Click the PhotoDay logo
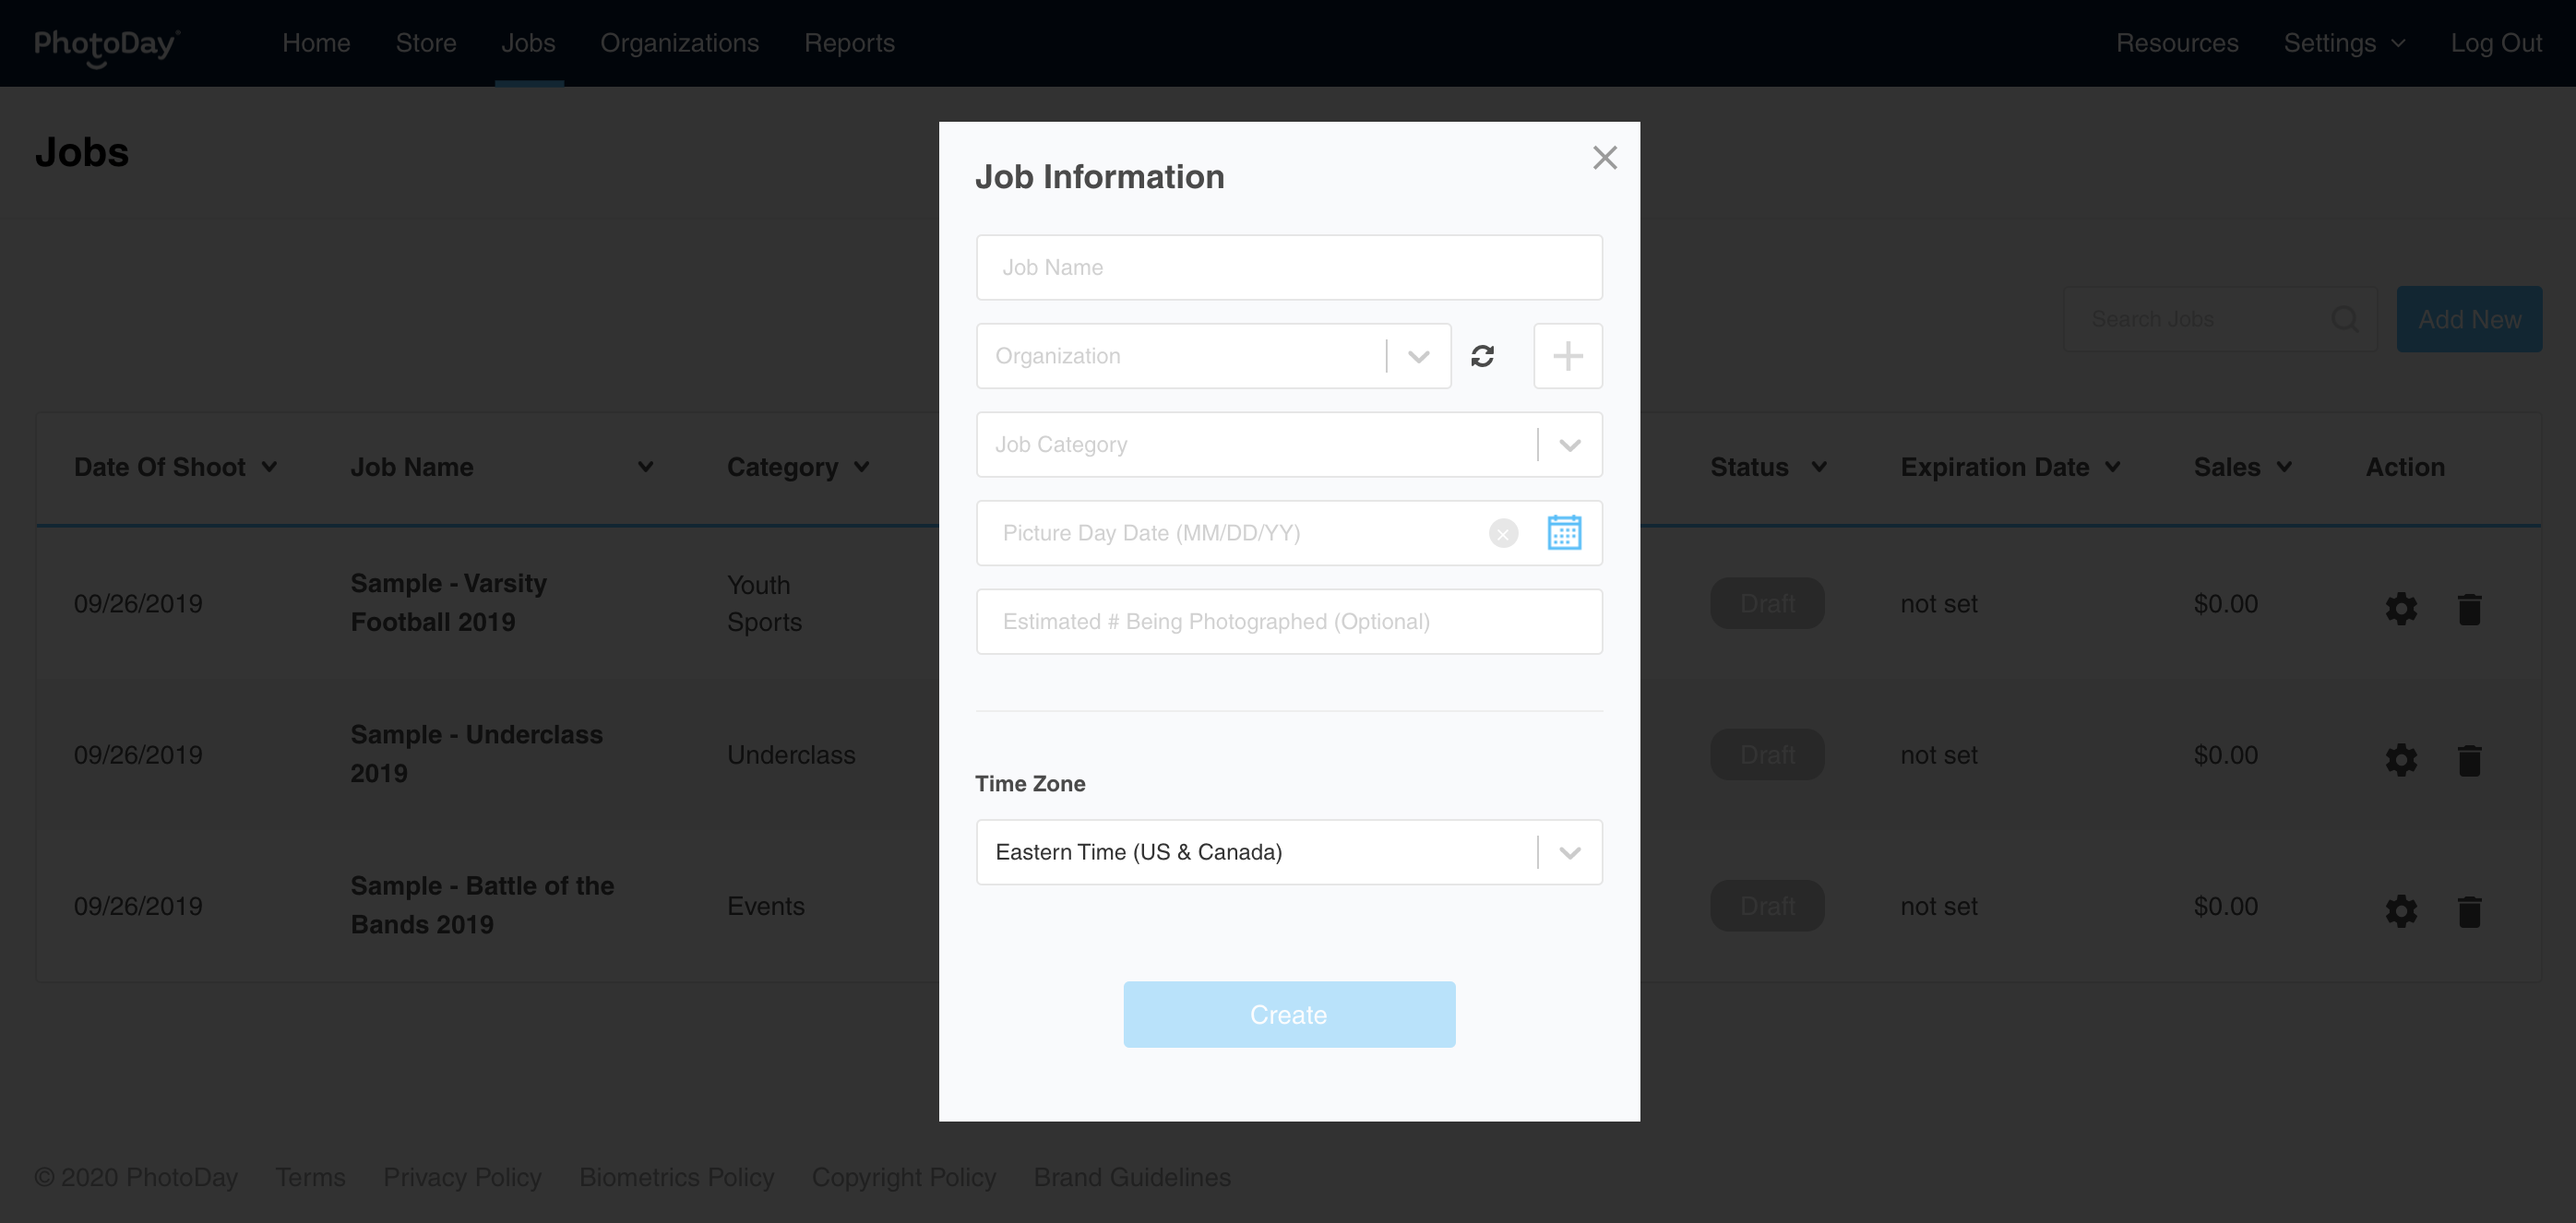Image resolution: width=2576 pixels, height=1223 pixels. pos(106,46)
